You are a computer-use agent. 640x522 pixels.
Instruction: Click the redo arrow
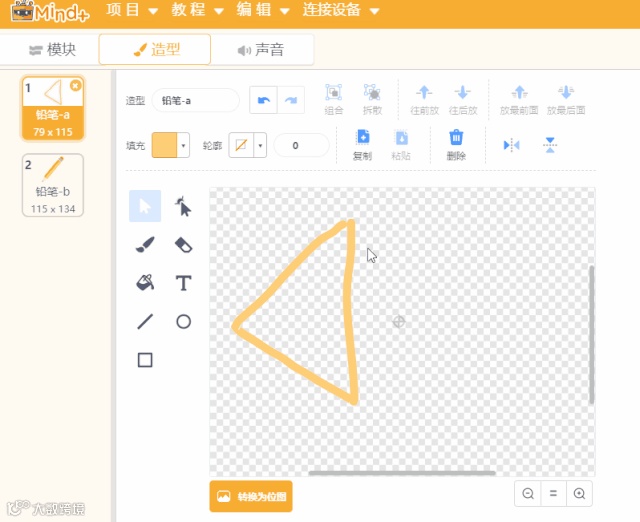point(291,100)
